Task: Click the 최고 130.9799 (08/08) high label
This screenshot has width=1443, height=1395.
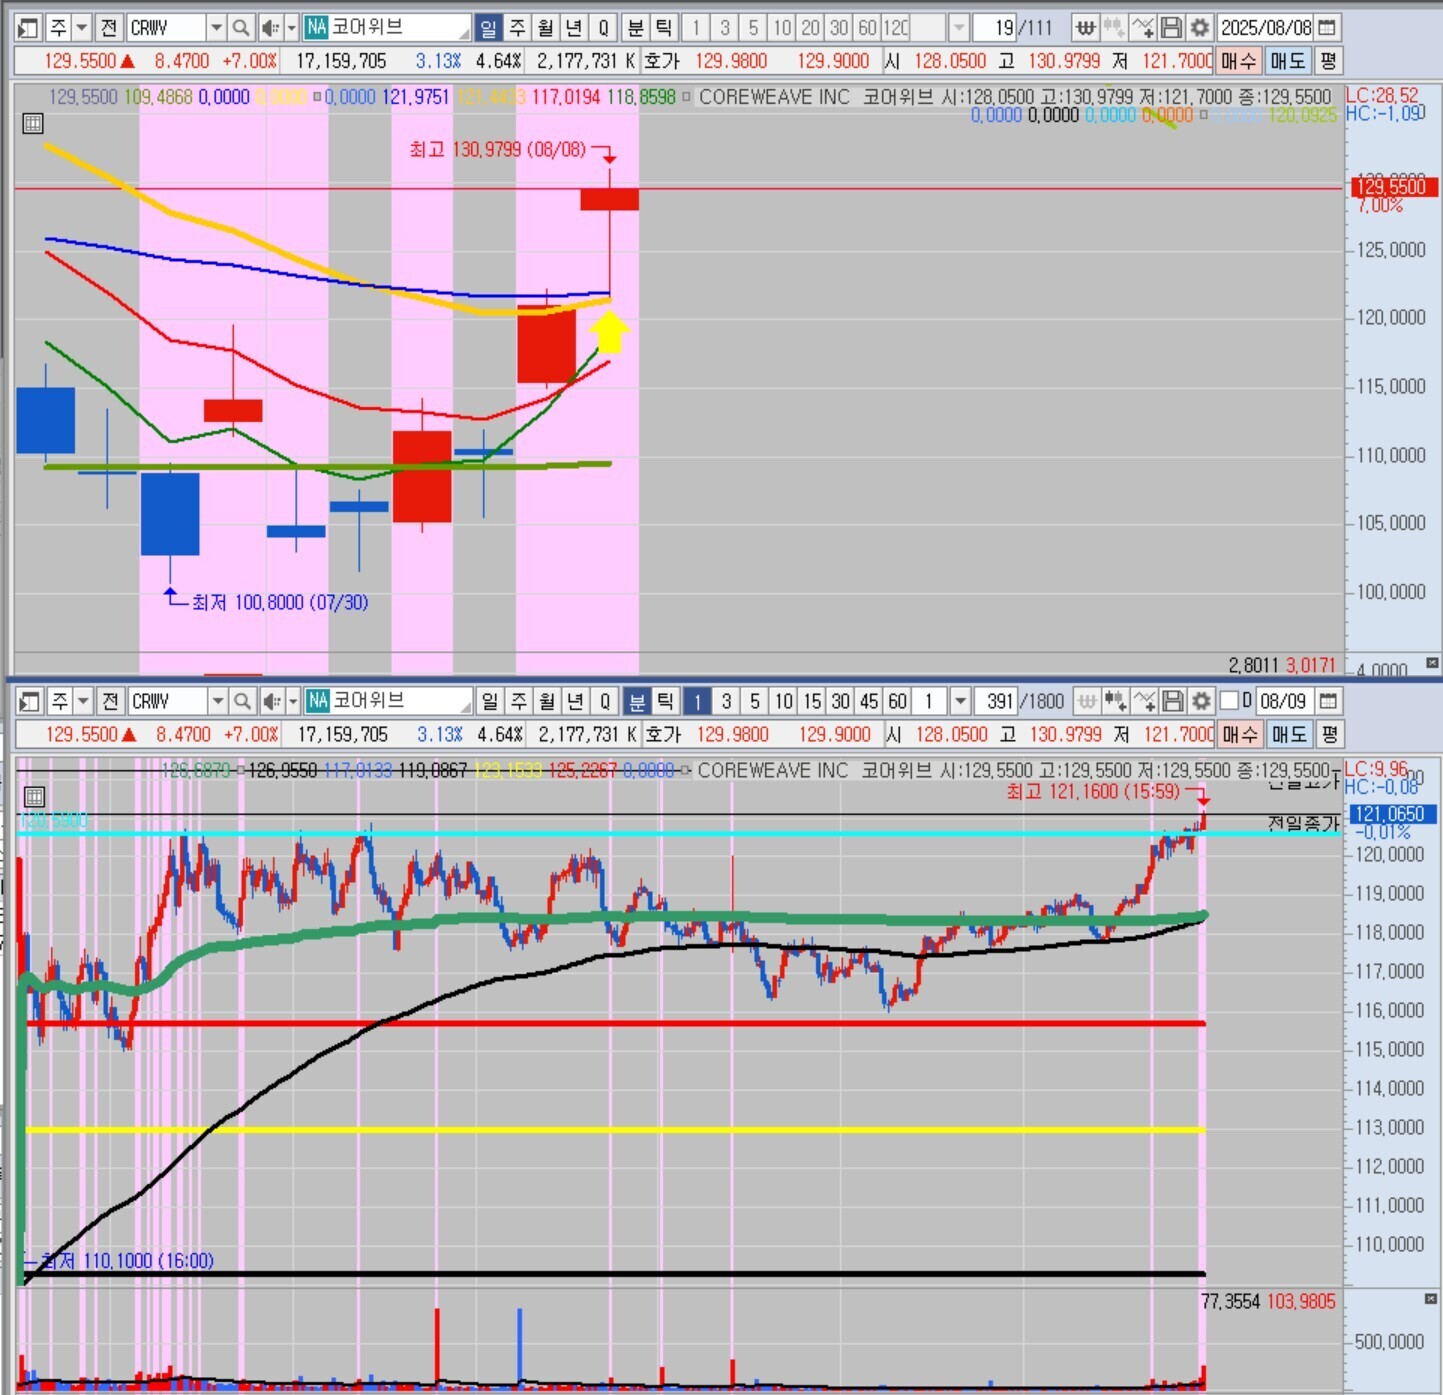Action: (x=497, y=149)
